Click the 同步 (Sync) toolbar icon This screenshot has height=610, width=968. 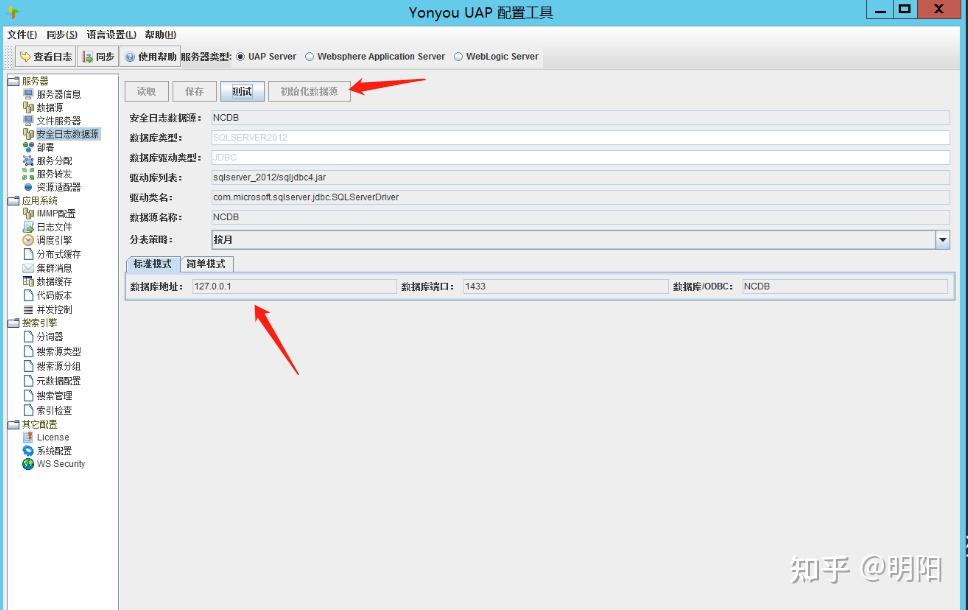(x=97, y=56)
